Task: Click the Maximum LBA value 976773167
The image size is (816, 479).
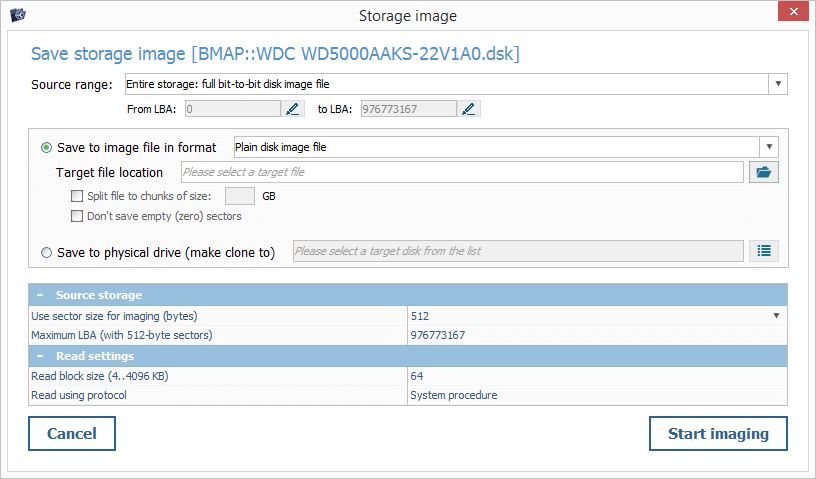Action: pyautogui.click(x=438, y=335)
